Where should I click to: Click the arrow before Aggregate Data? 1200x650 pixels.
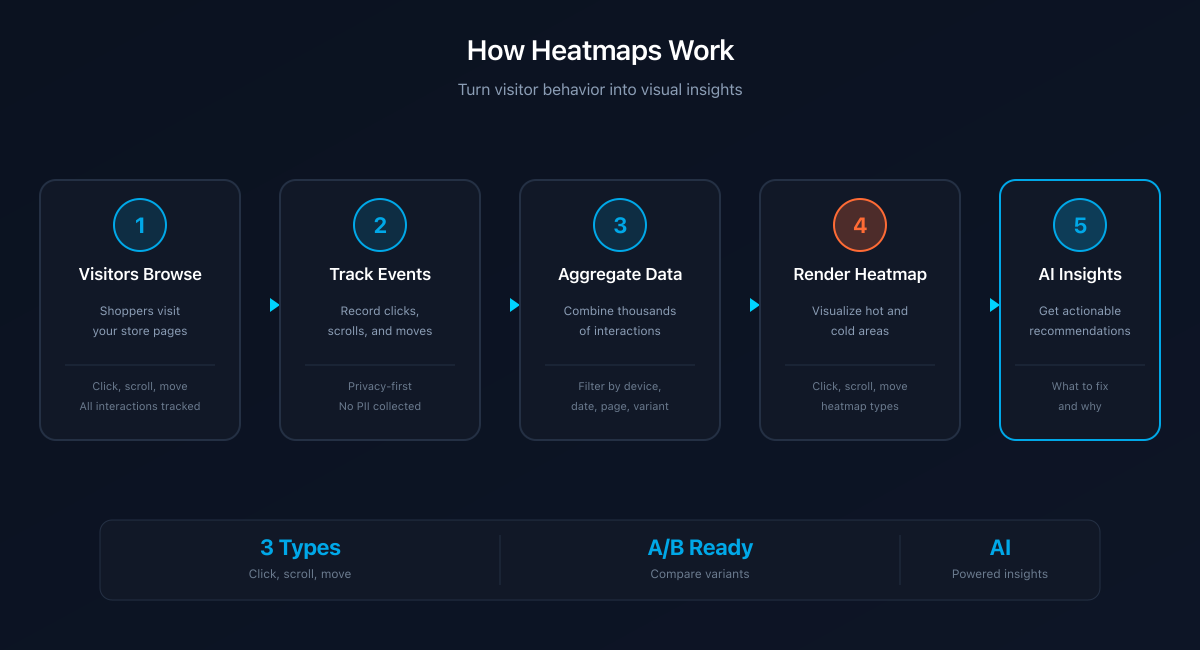click(x=512, y=305)
